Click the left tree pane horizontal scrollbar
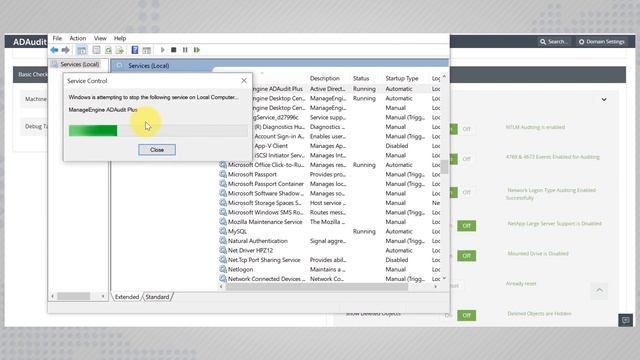Screen dimensions: 640x360 [x=73, y=296]
